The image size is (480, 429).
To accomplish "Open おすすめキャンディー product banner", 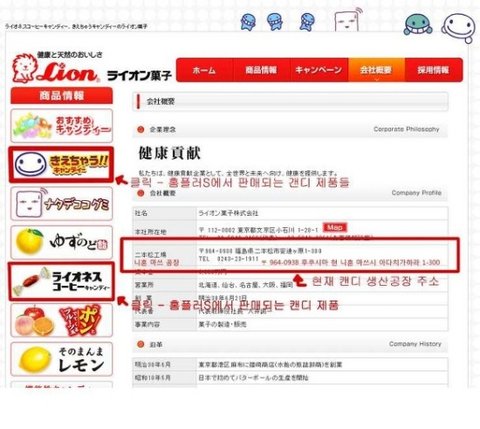I will 62,126.
